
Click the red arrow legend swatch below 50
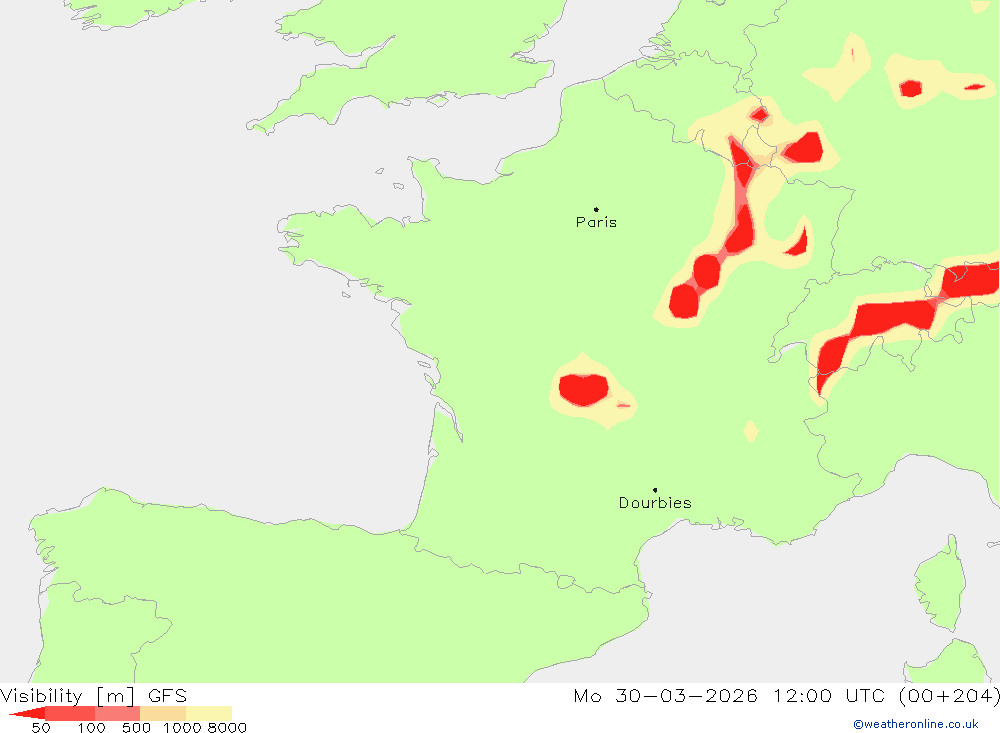pyautogui.click(x=27, y=713)
